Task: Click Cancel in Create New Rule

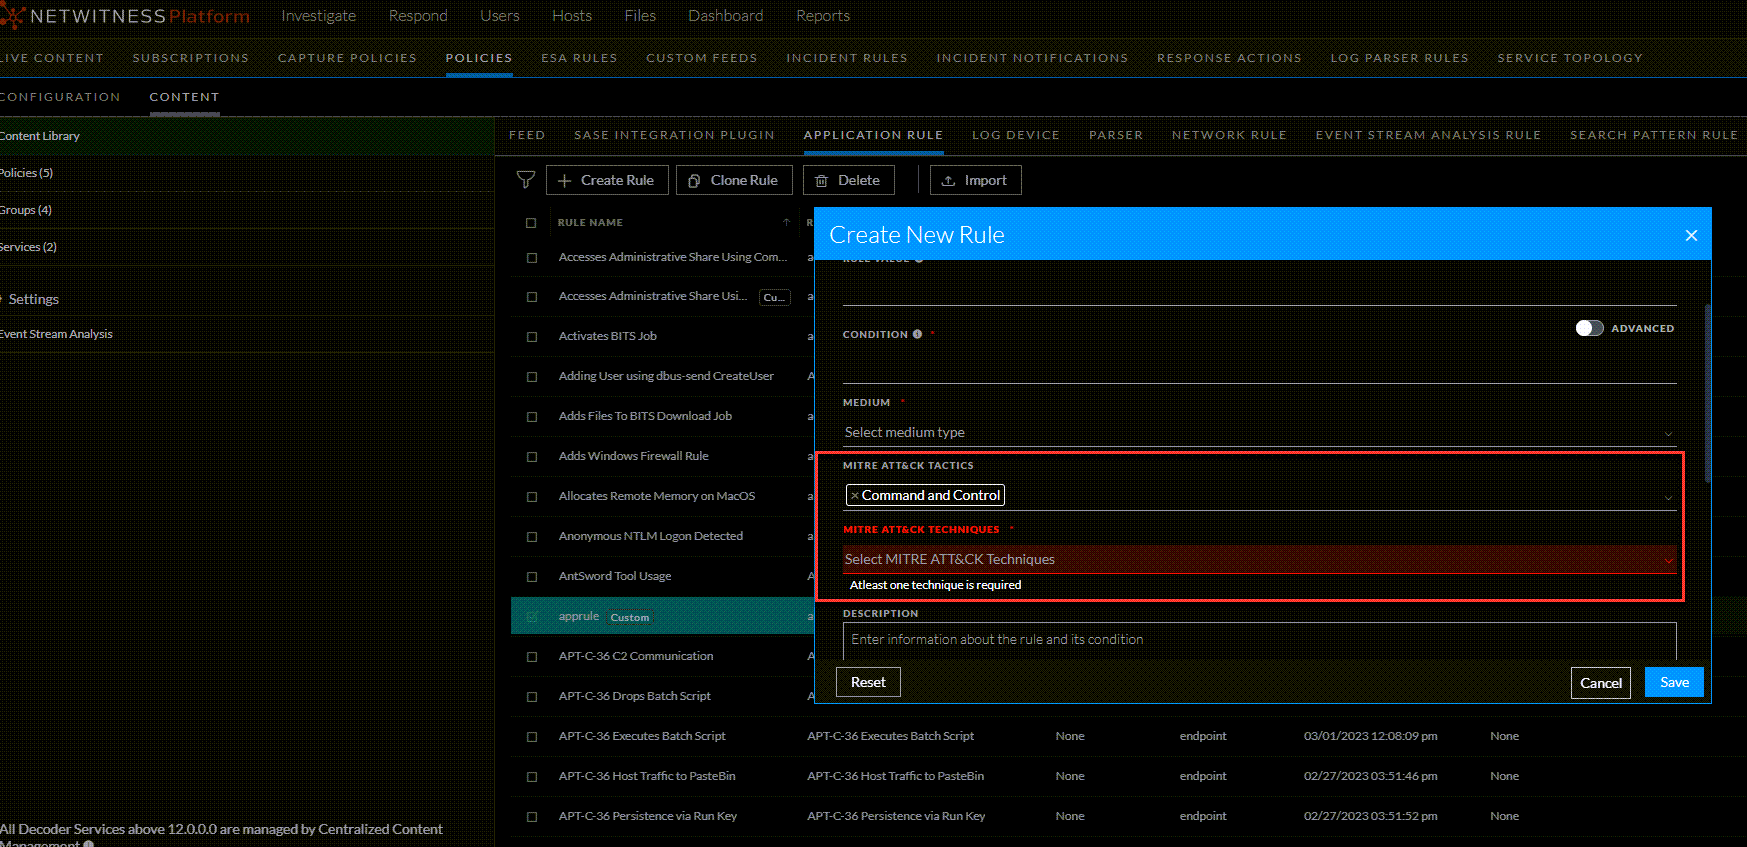Action: pos(1601,683)
